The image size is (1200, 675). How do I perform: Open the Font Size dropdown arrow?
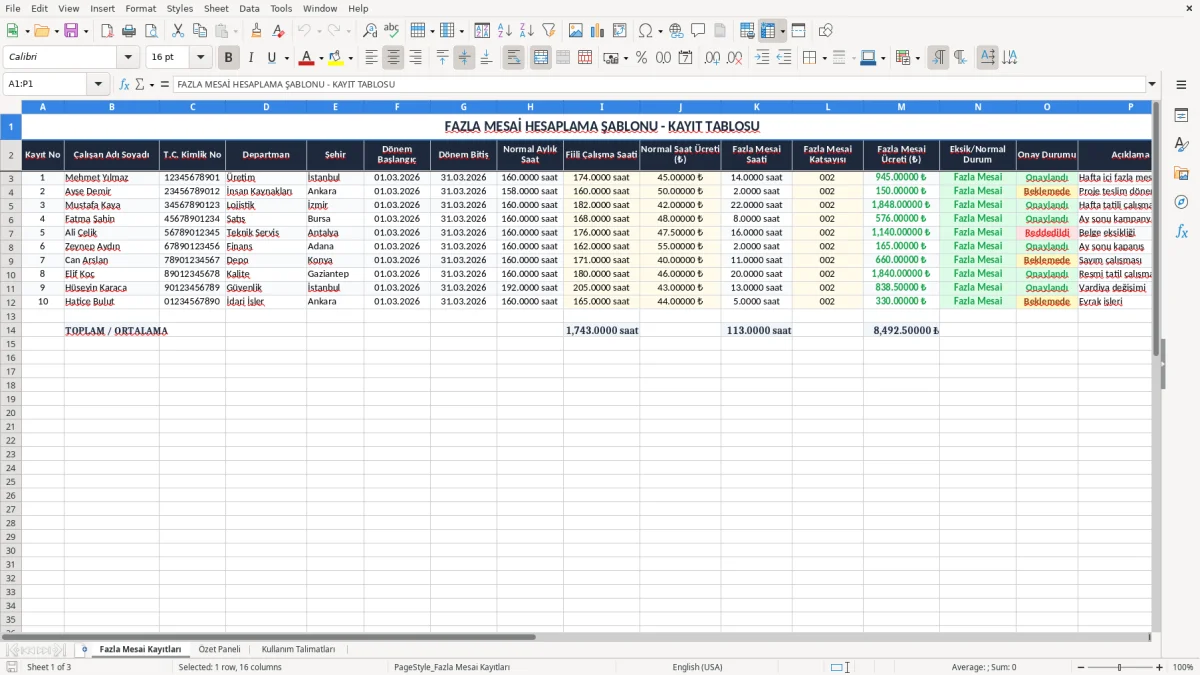coord(201,58)
